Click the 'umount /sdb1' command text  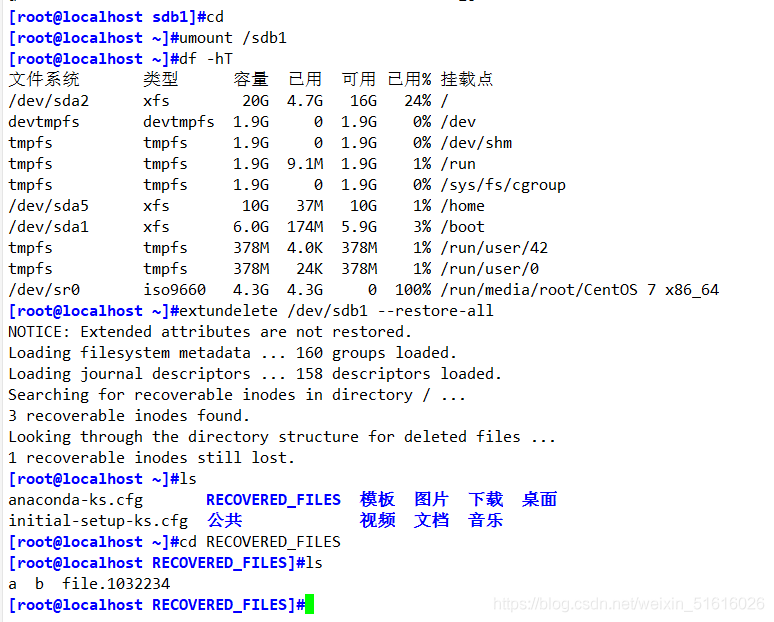(x=233, y=38)
